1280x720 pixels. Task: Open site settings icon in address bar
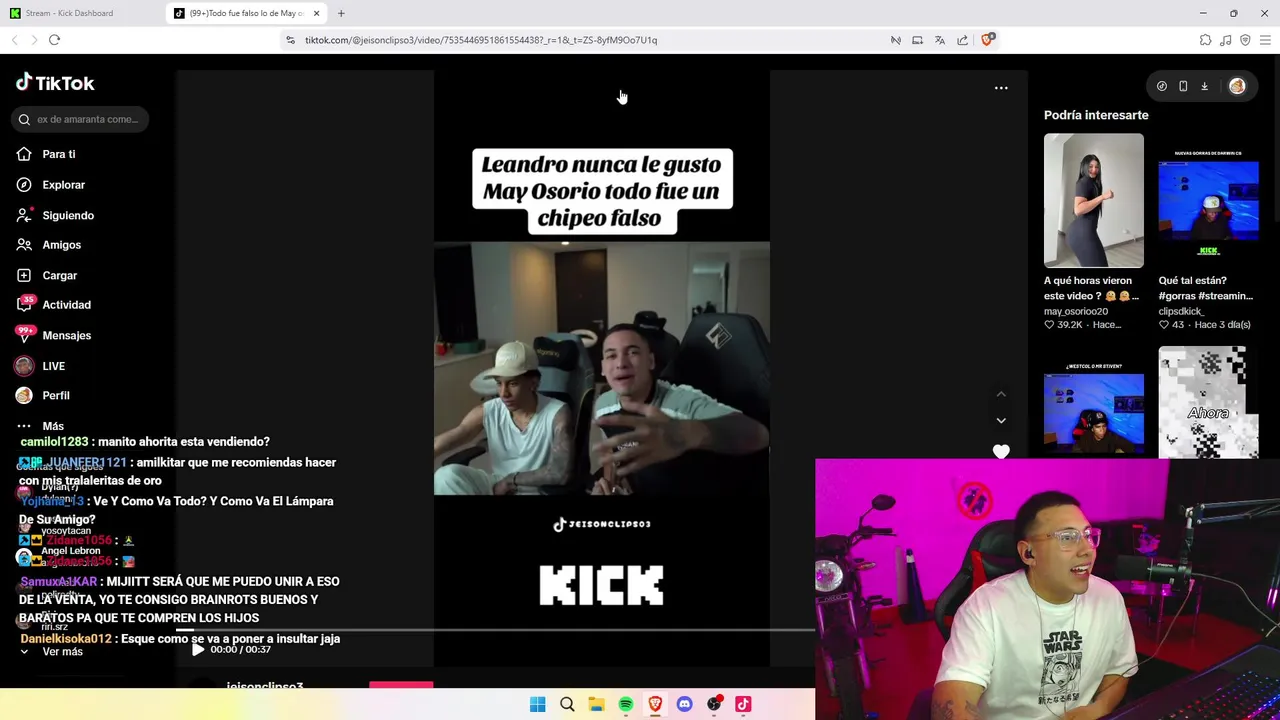coord(290,40)
